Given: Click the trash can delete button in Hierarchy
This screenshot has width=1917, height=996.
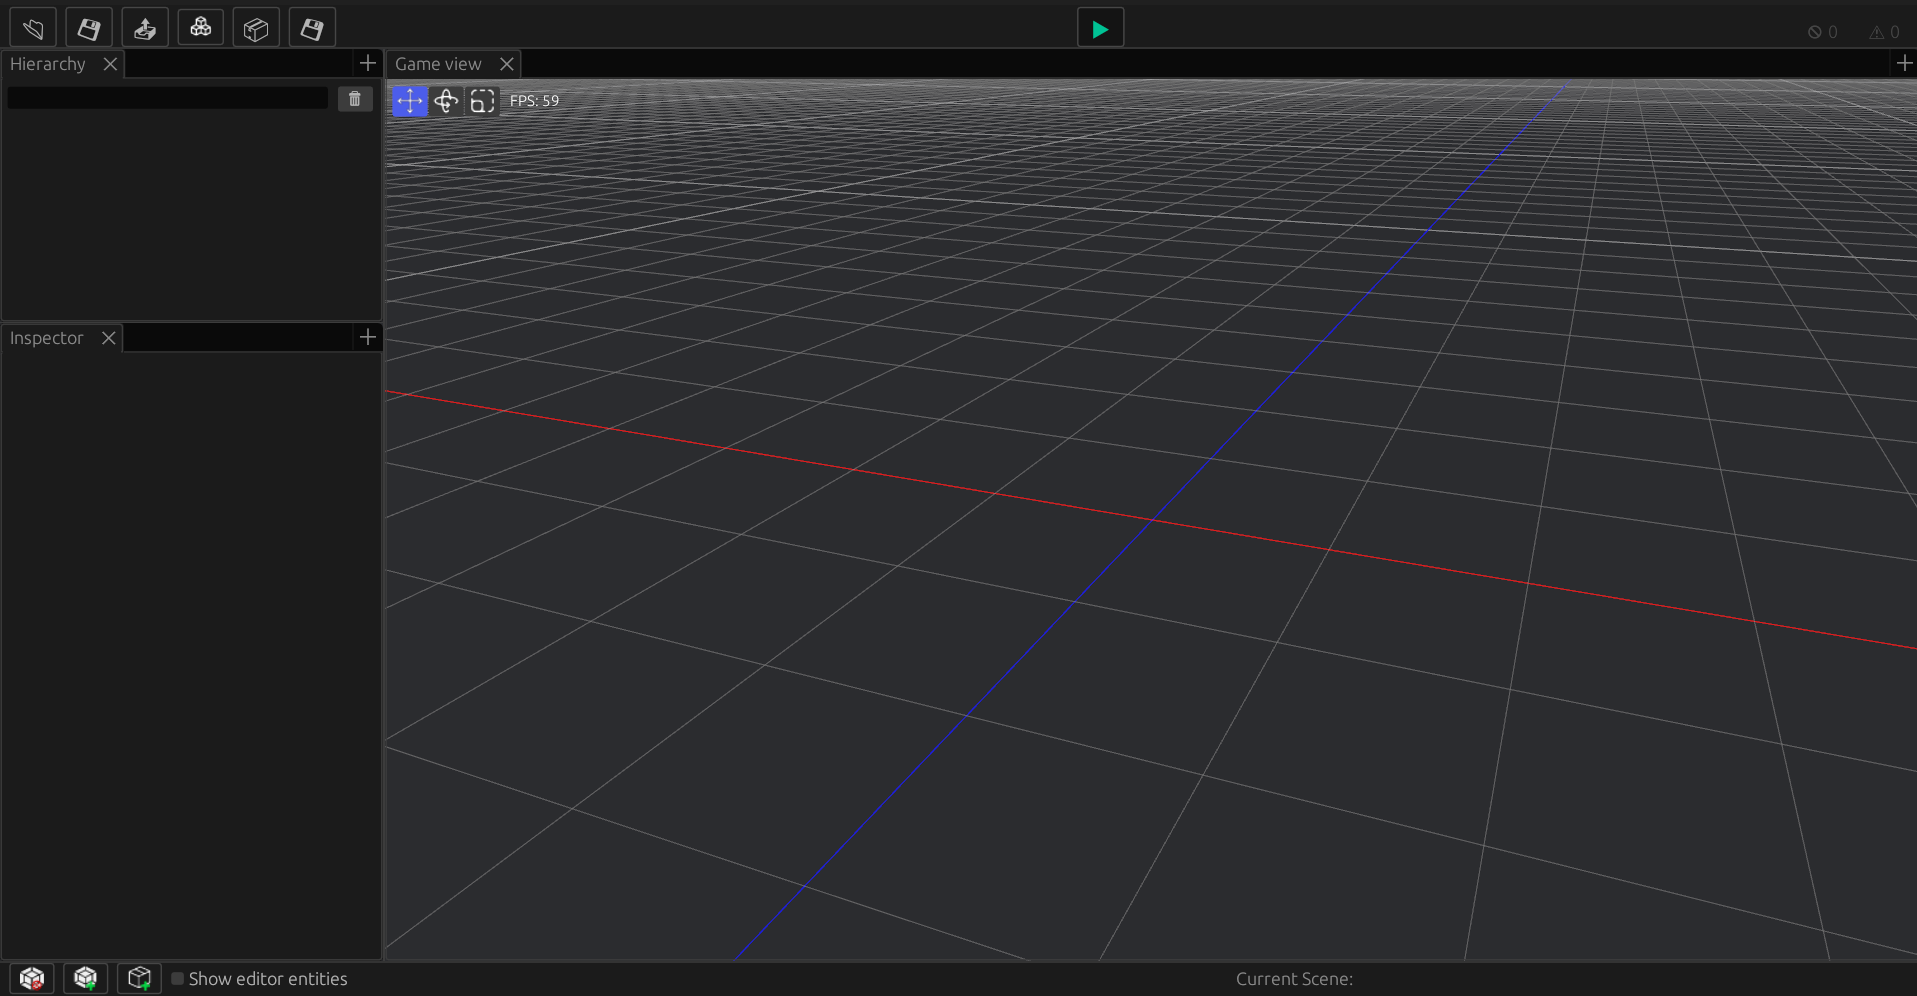Looking at the screenshot, I should point(355,99).
